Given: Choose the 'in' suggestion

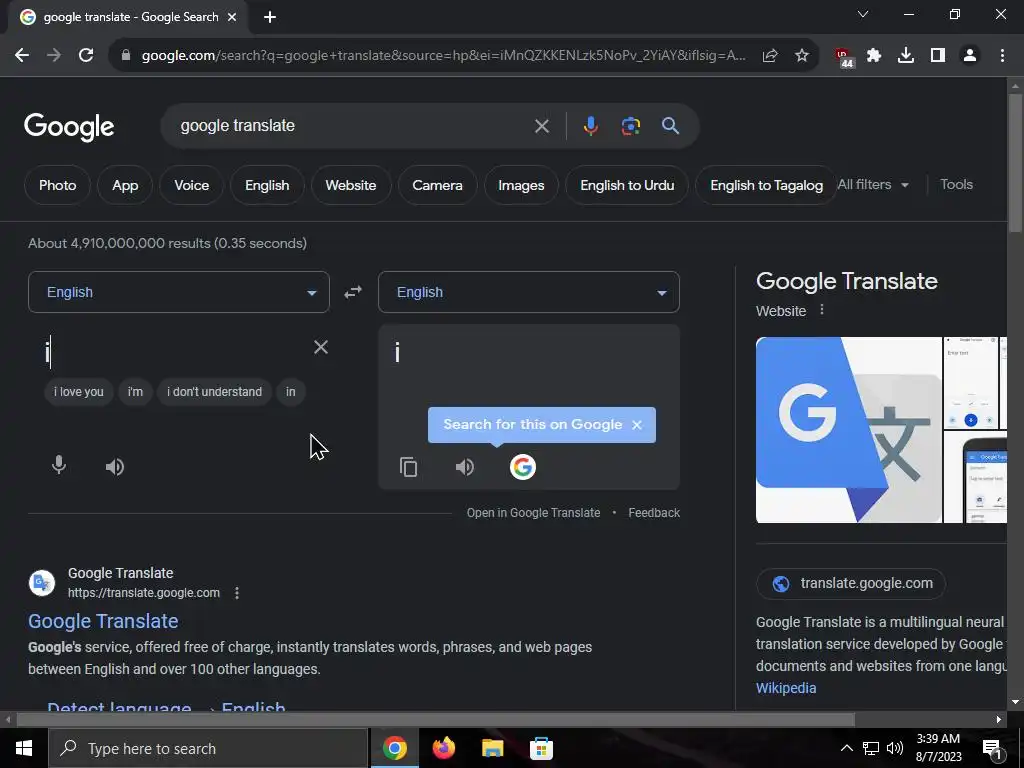Looking at the screenshot, I should pos(291,392).
